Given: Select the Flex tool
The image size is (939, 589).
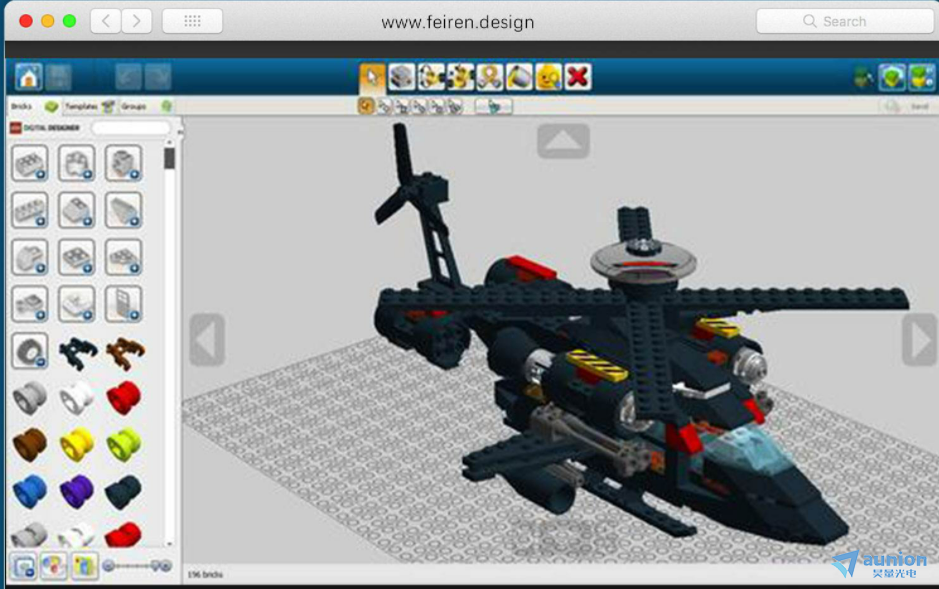Looking at the screenshot, I should [x=489, y=77].
